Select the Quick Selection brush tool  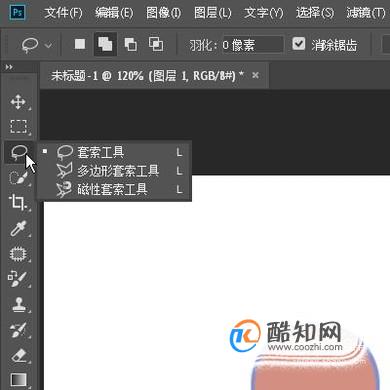18,177
